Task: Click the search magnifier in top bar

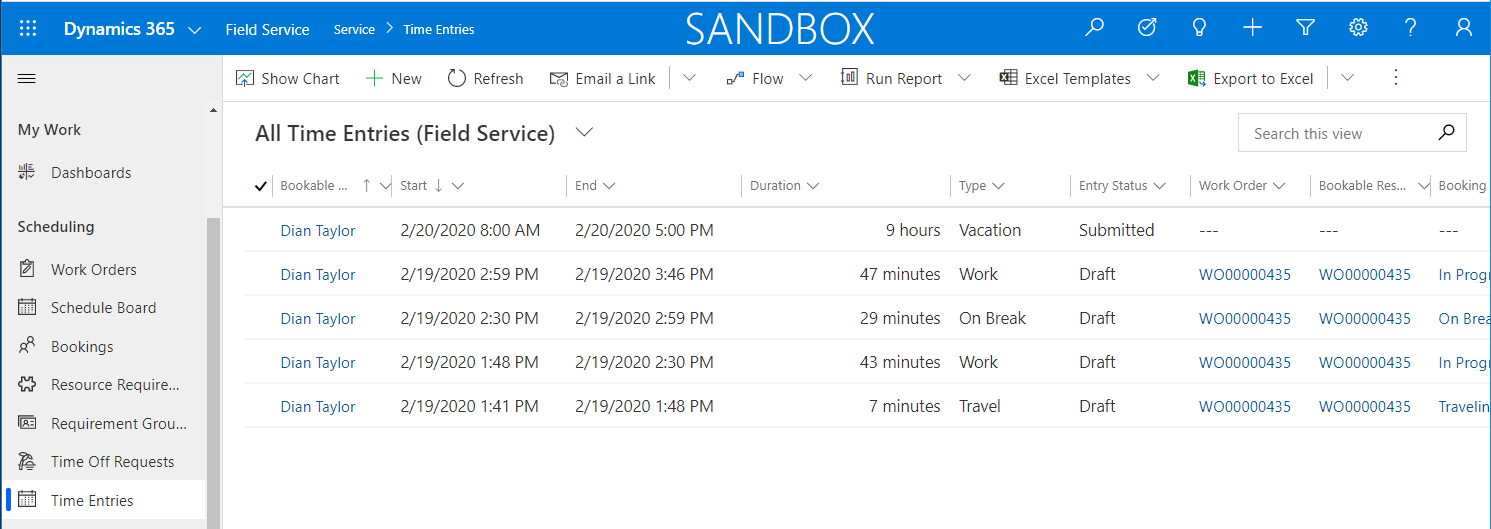Action: (x=1095, y=29)
